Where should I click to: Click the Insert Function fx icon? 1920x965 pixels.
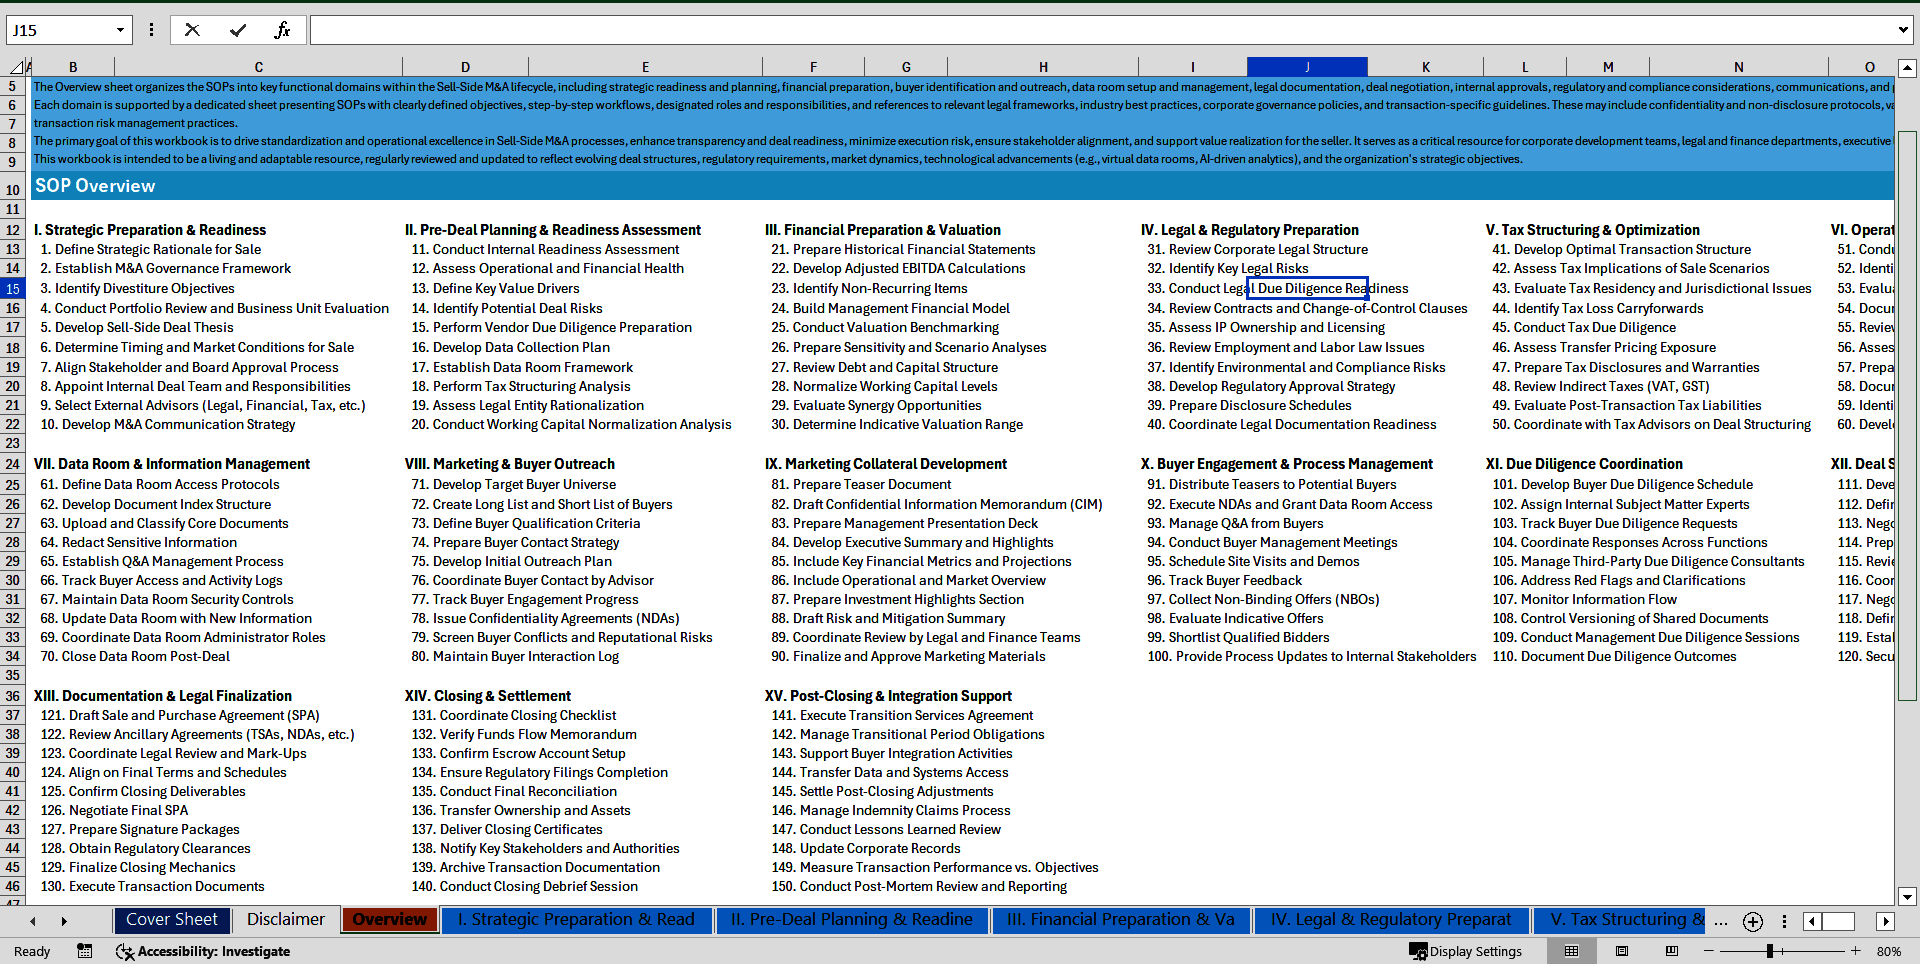[282, 30]
